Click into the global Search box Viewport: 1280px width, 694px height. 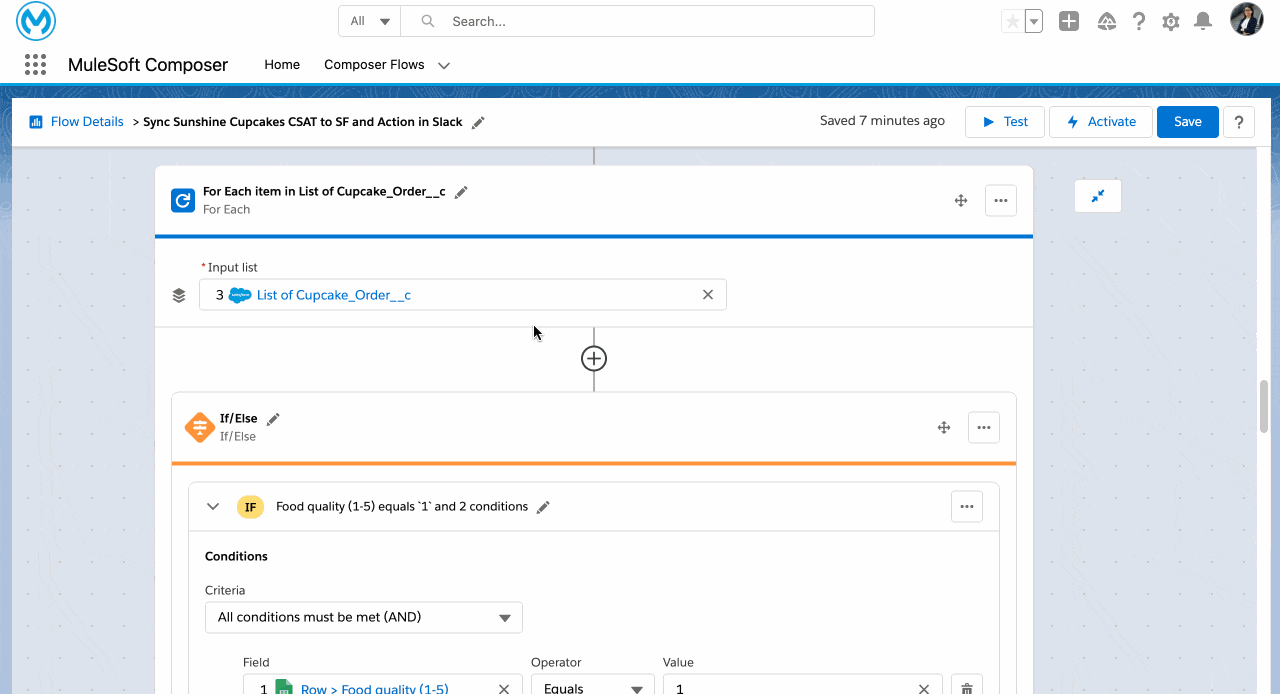pos(638,21)
